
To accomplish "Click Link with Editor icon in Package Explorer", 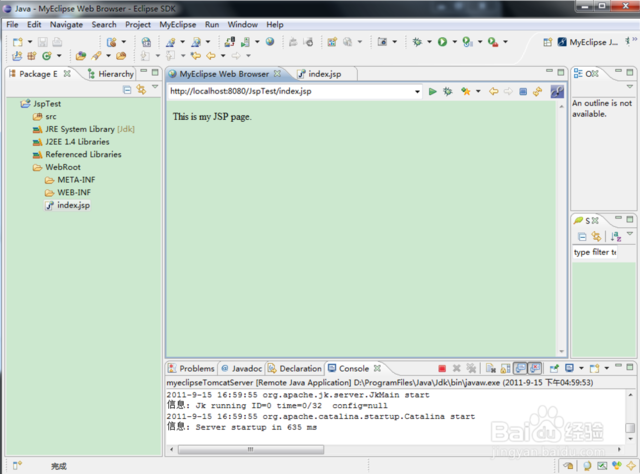I will click(141, 89).
